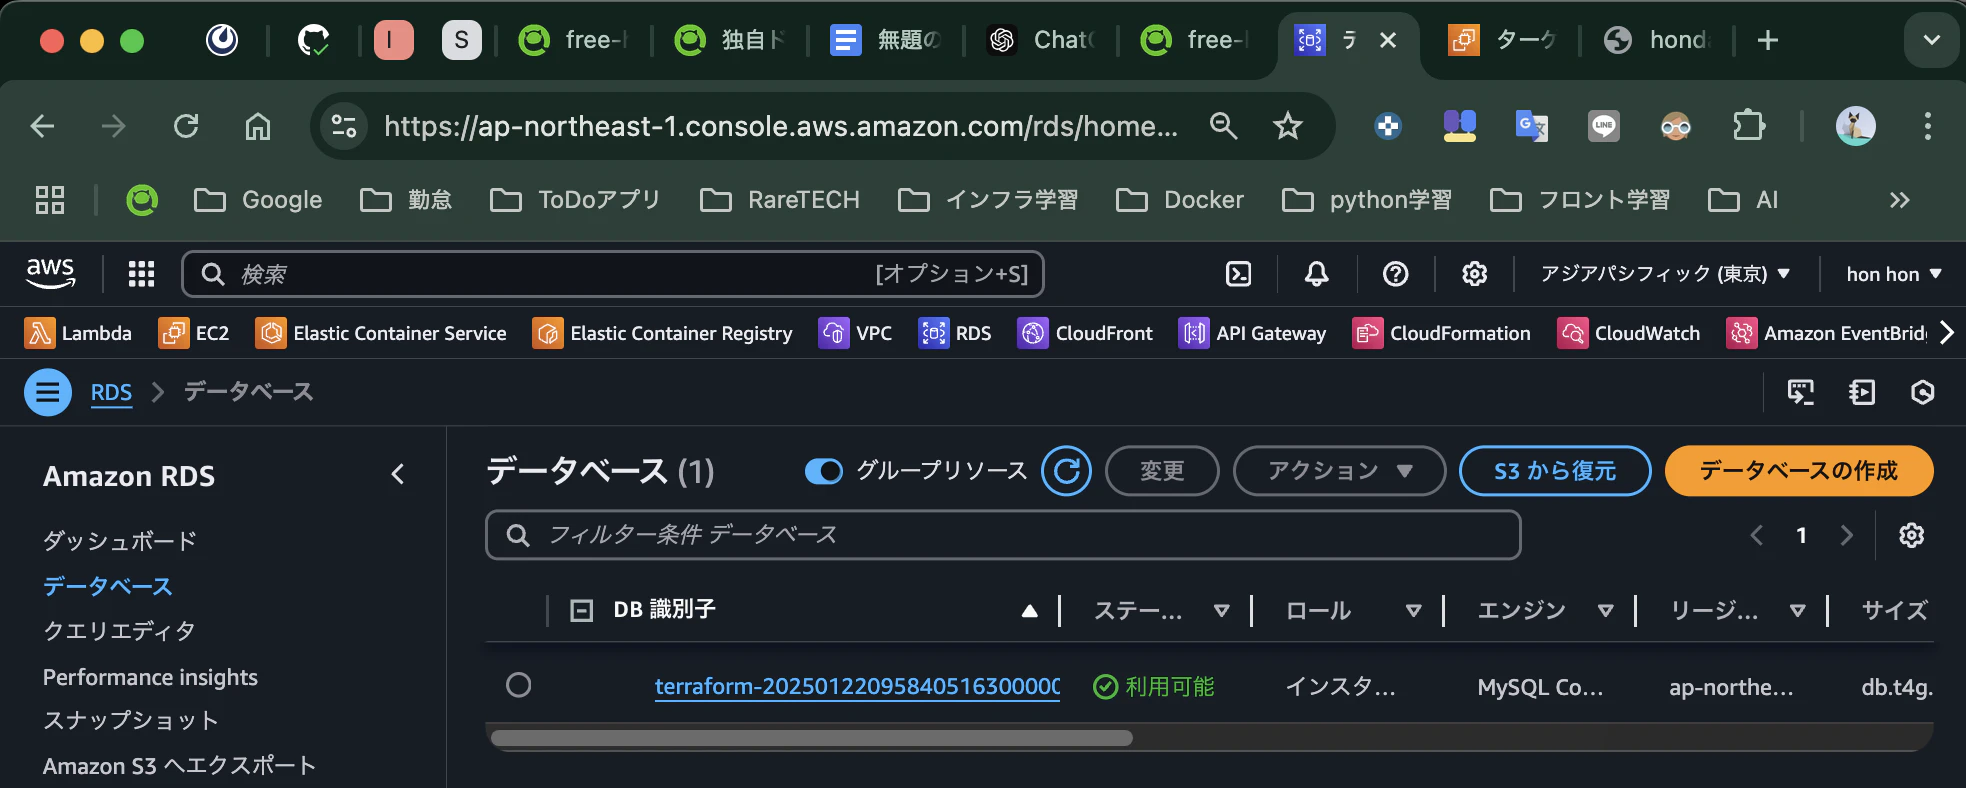Viewport: 1966px width, 788px height.
Task: Open API Gateway service shortcut
Action: tap(1252, 333)
